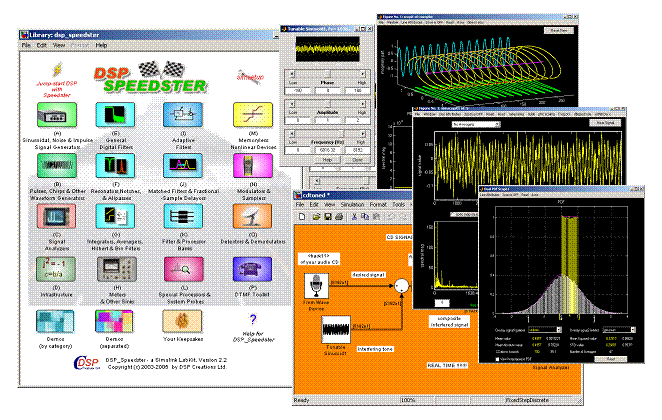
Task: Click Frequency slider right arrow
Action: 363,133
